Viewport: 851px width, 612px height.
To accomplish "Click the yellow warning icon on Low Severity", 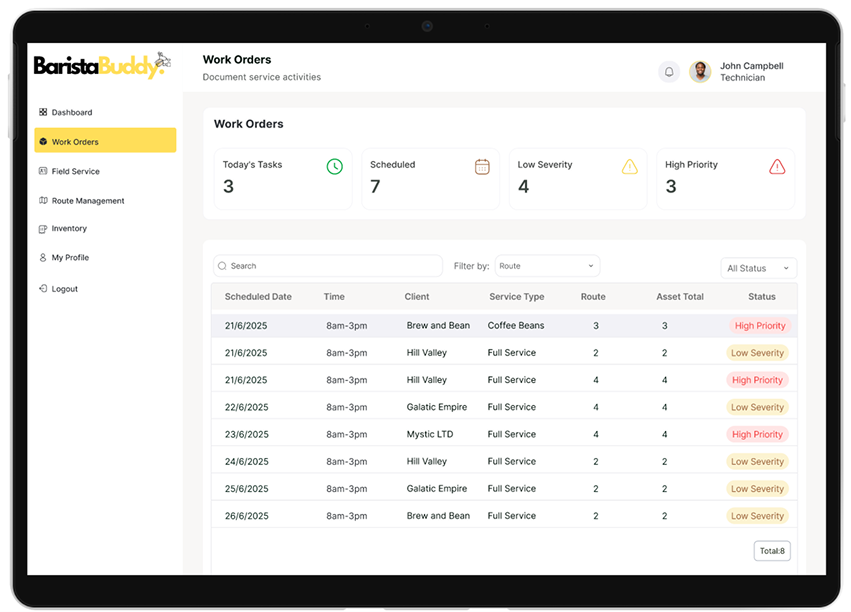I will (x=629, y=166).
